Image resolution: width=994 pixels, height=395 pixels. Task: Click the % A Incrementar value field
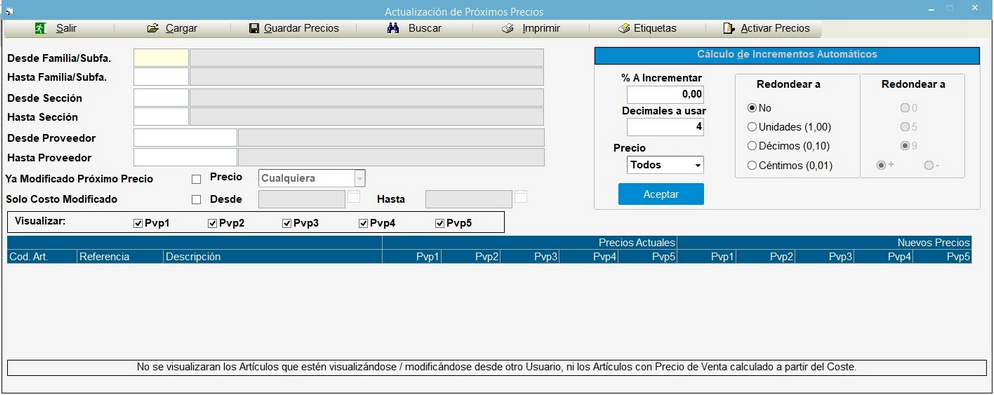[x=665, y=94]
